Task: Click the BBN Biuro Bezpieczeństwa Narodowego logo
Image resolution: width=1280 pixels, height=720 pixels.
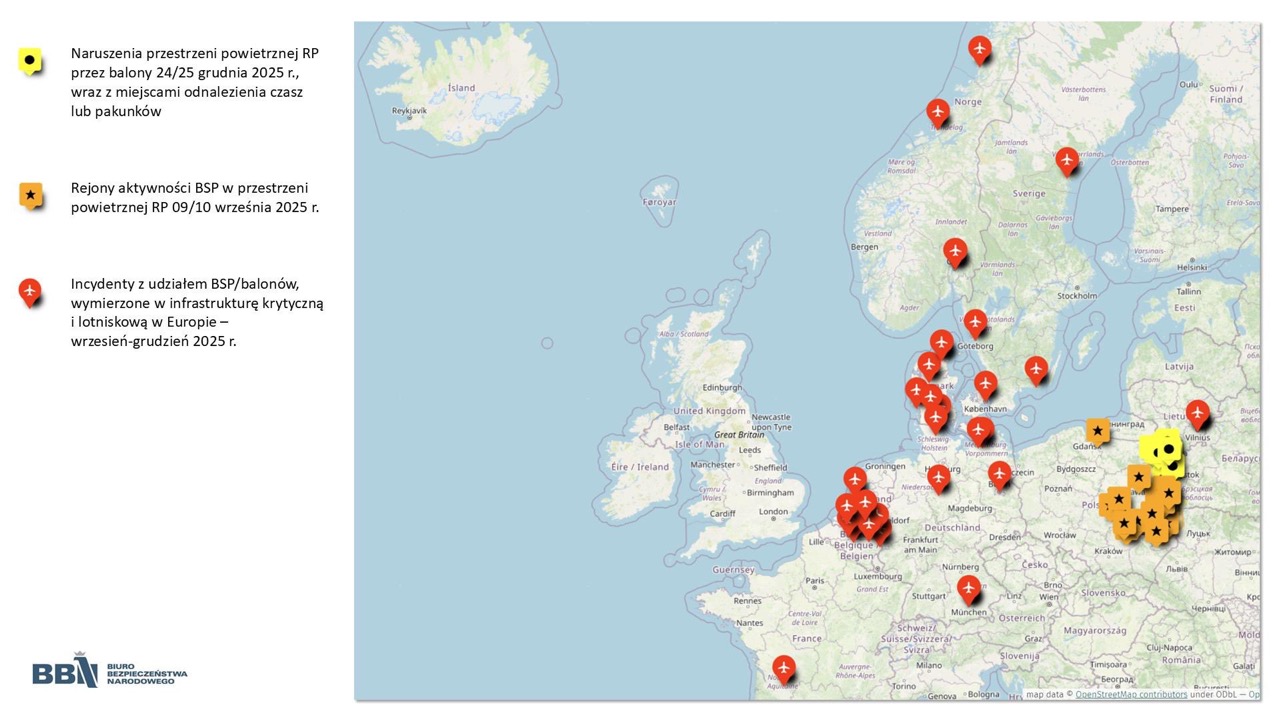Action: 110,674
